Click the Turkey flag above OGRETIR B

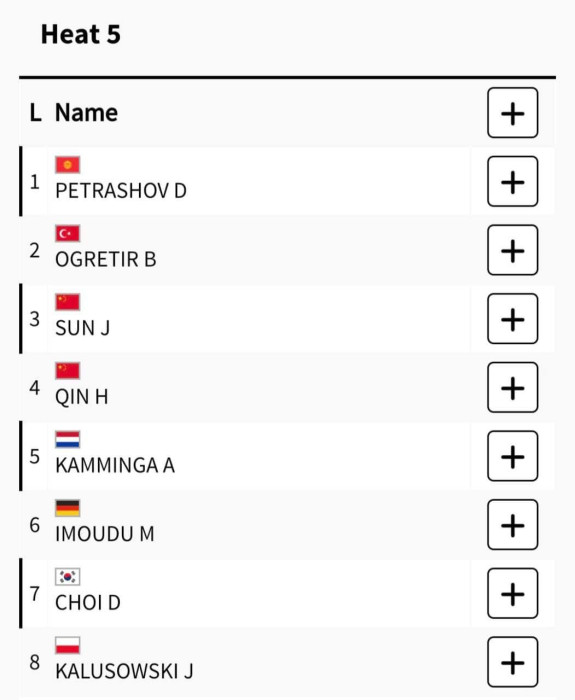pos(68,233)
